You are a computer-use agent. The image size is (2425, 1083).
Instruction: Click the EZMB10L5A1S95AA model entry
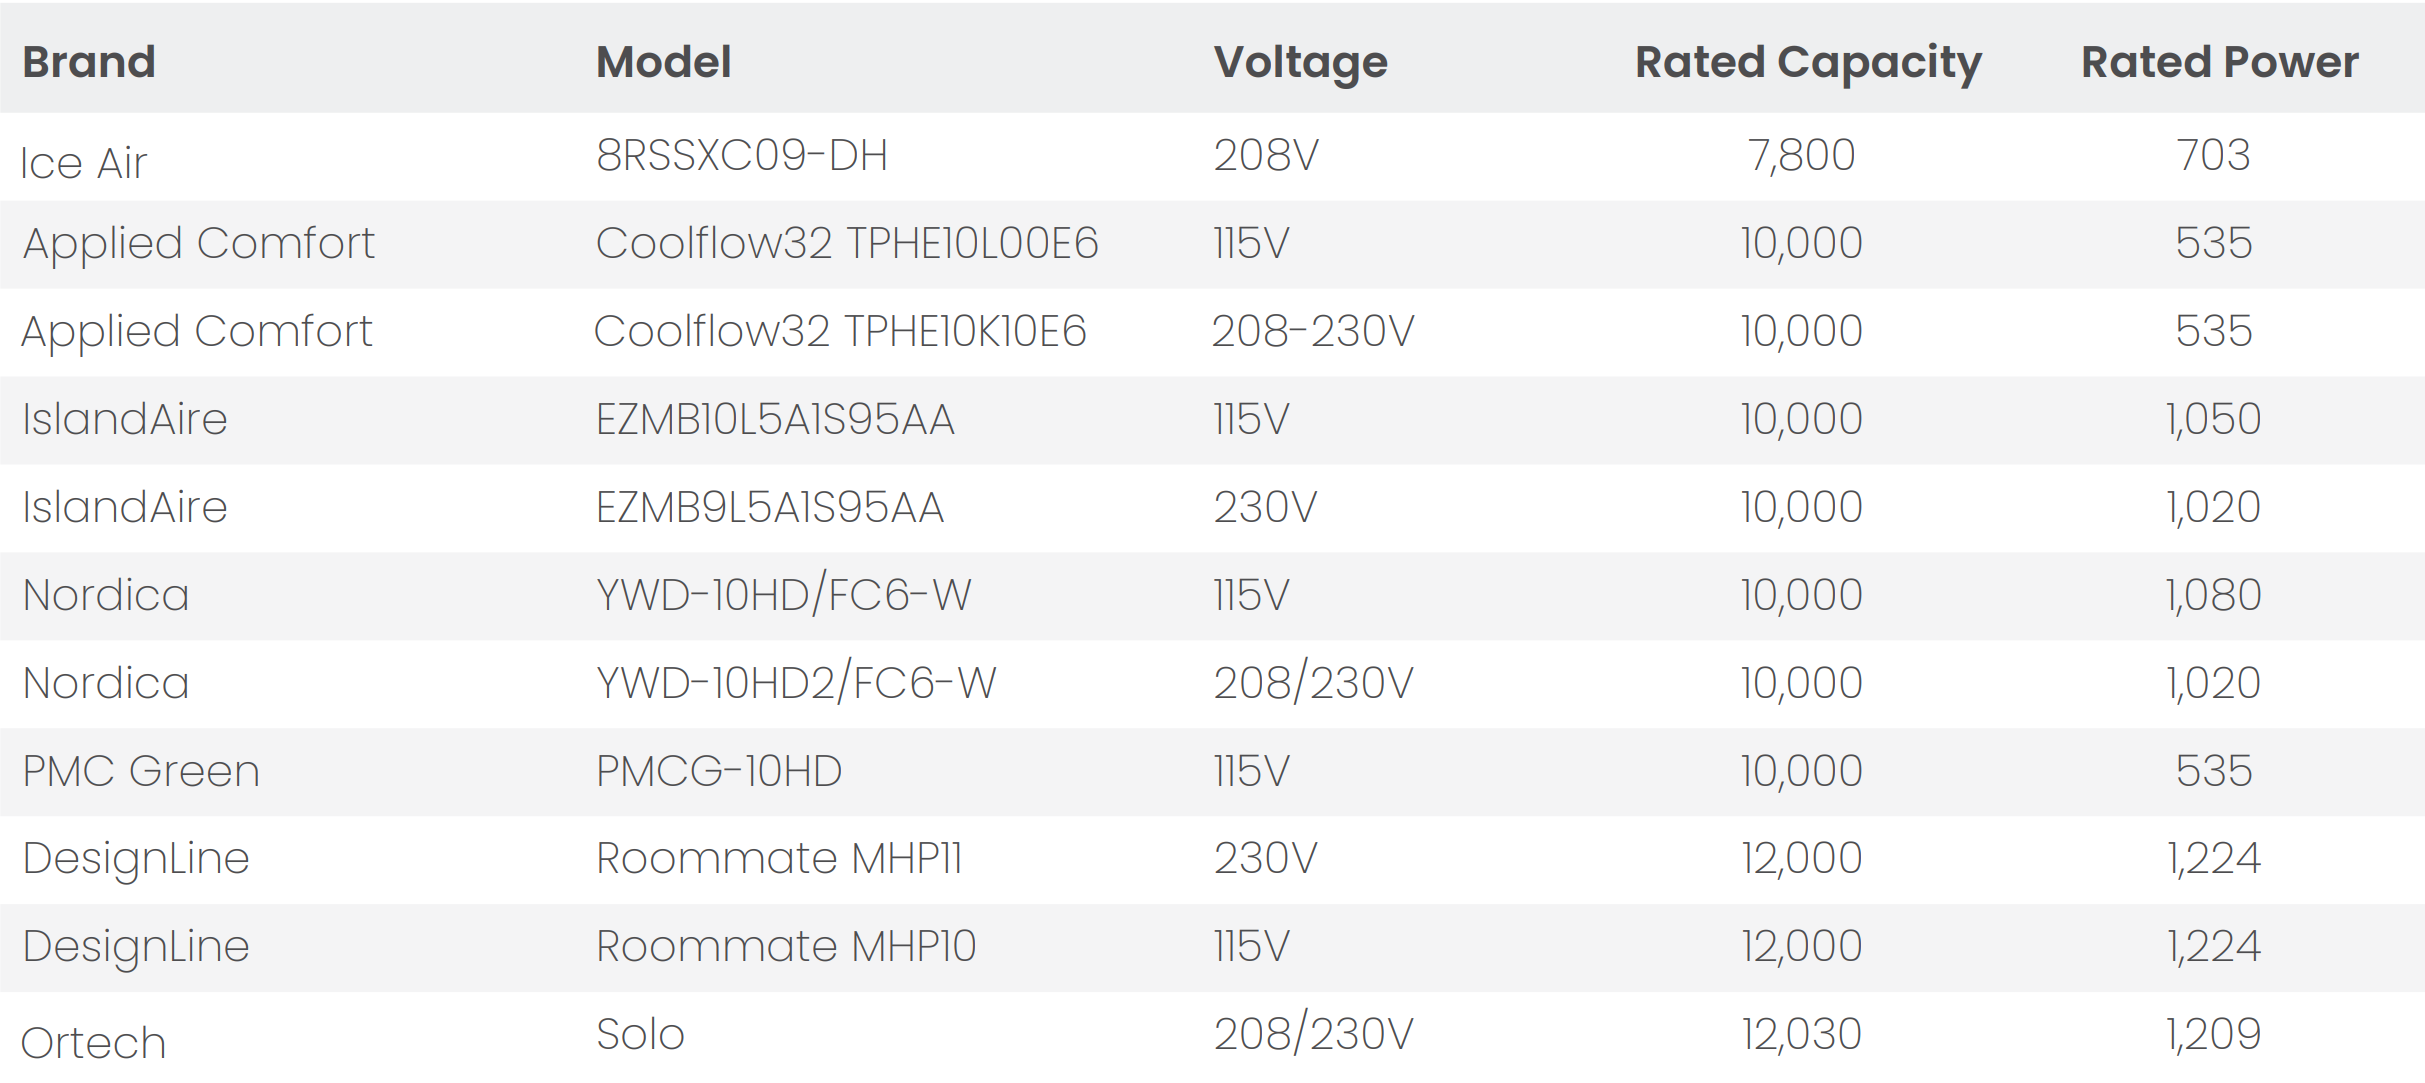pos(775,419)
